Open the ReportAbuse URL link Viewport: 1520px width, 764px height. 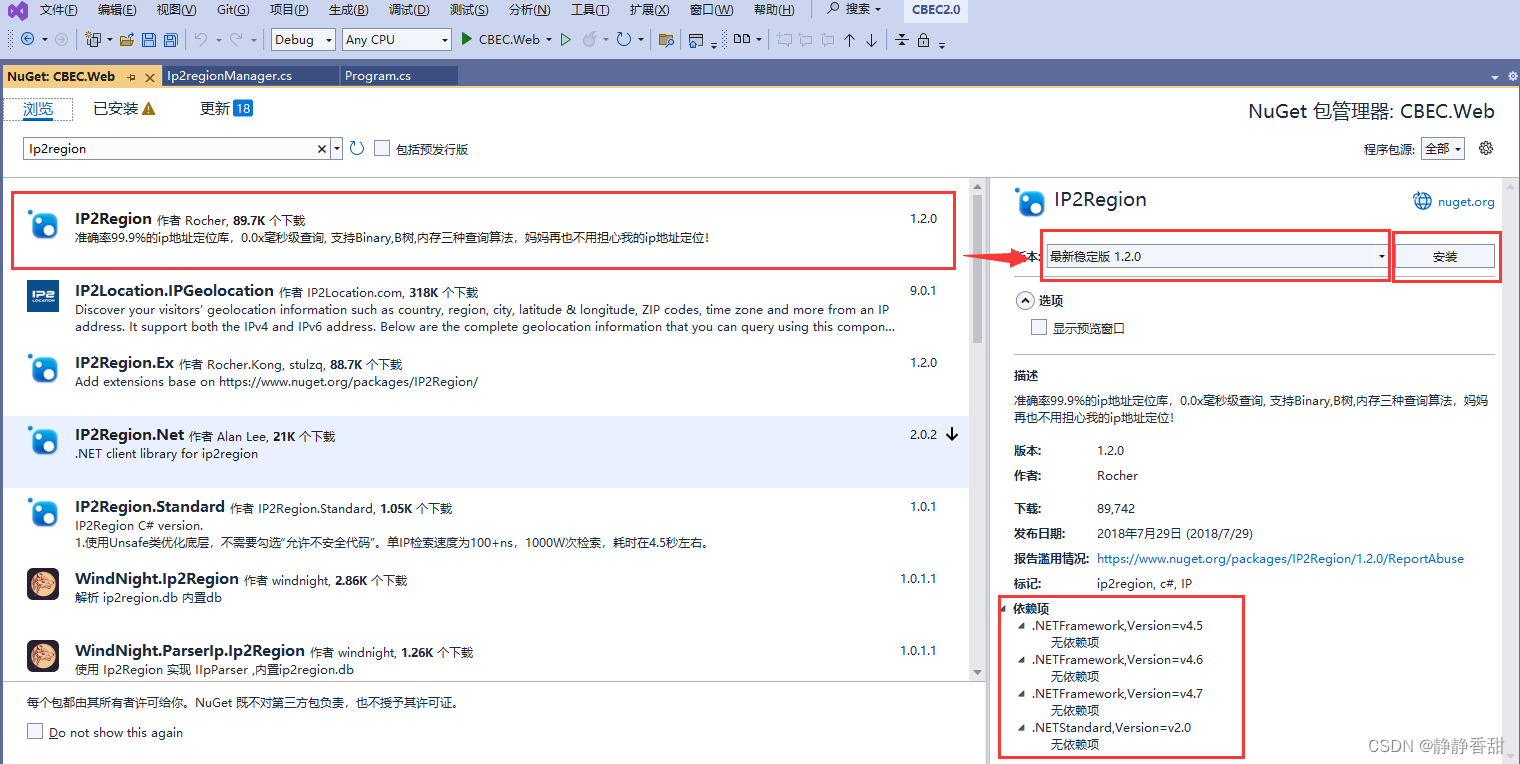pyautogui.click(x=1280, y=559)
